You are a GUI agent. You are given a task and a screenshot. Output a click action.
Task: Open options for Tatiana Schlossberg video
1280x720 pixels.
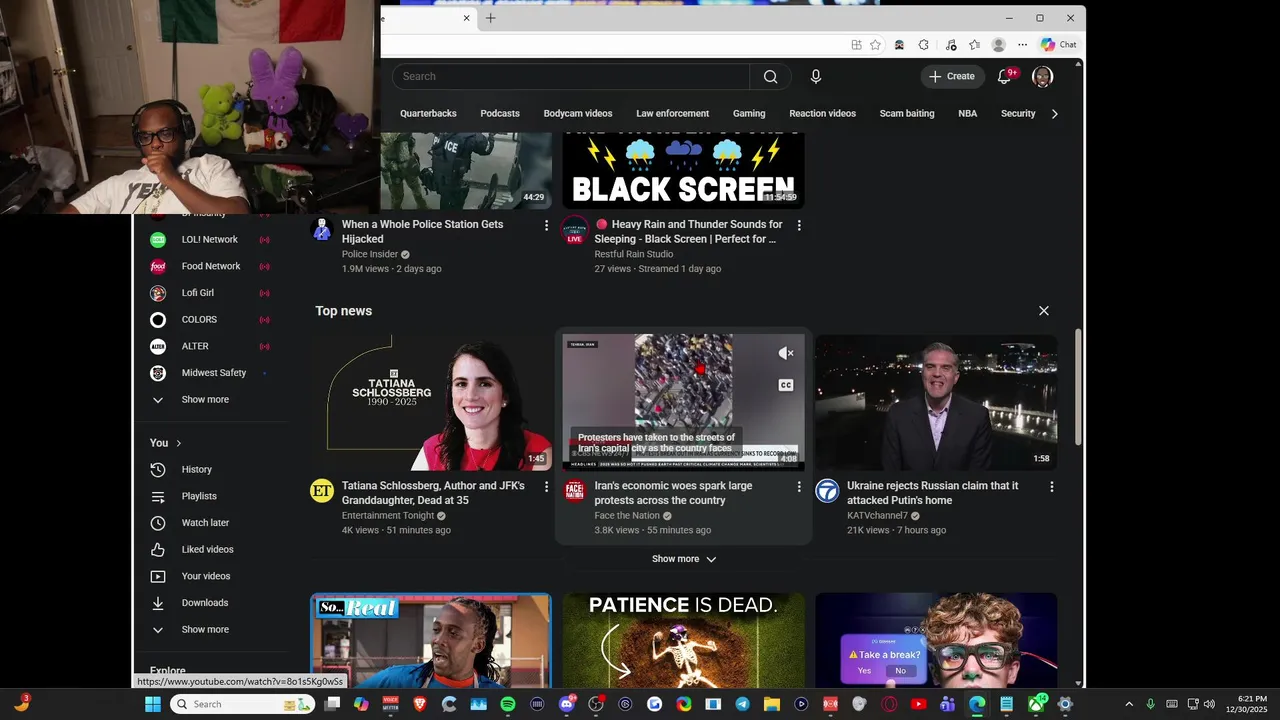point(546,487)
